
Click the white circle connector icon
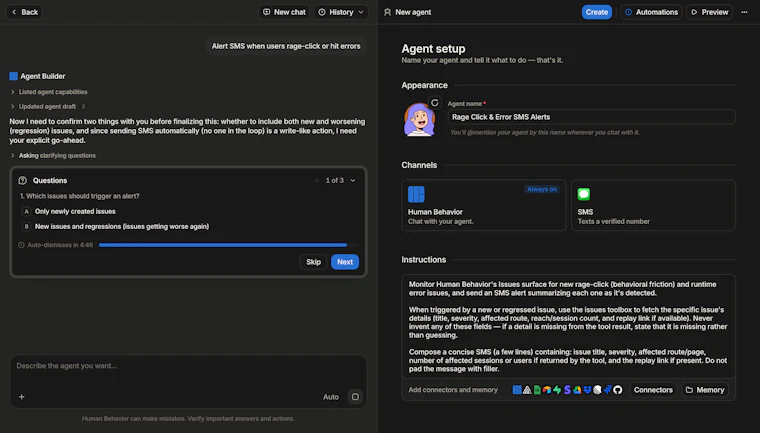pyautogui.click(x=597, y=390)
